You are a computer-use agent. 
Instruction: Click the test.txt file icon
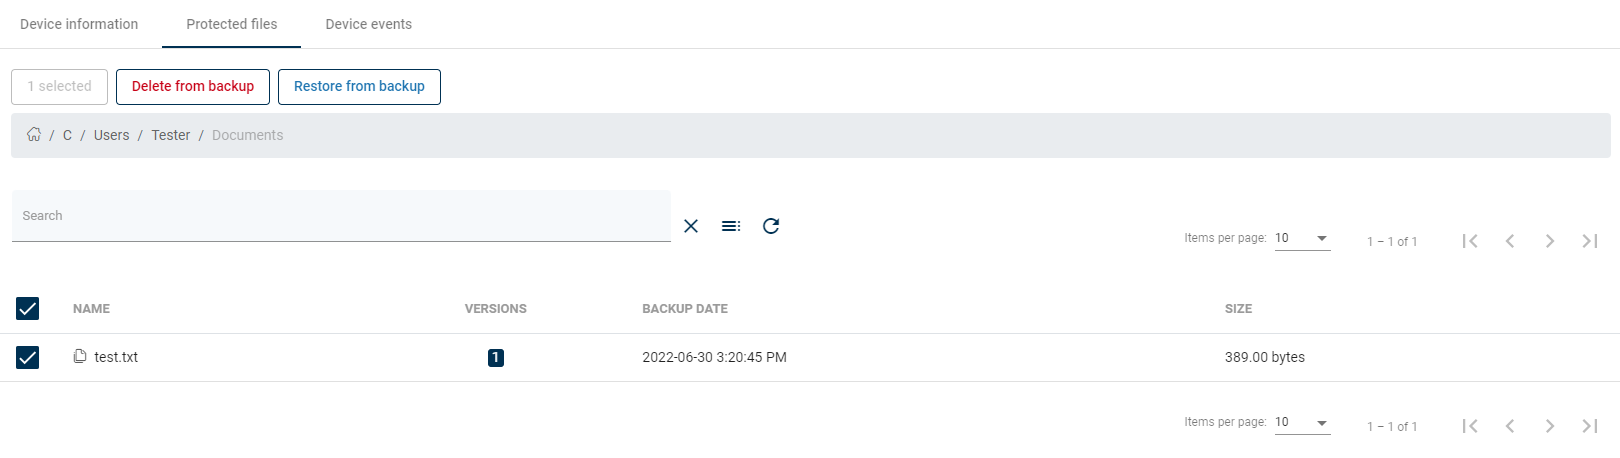tap(80, 356)
